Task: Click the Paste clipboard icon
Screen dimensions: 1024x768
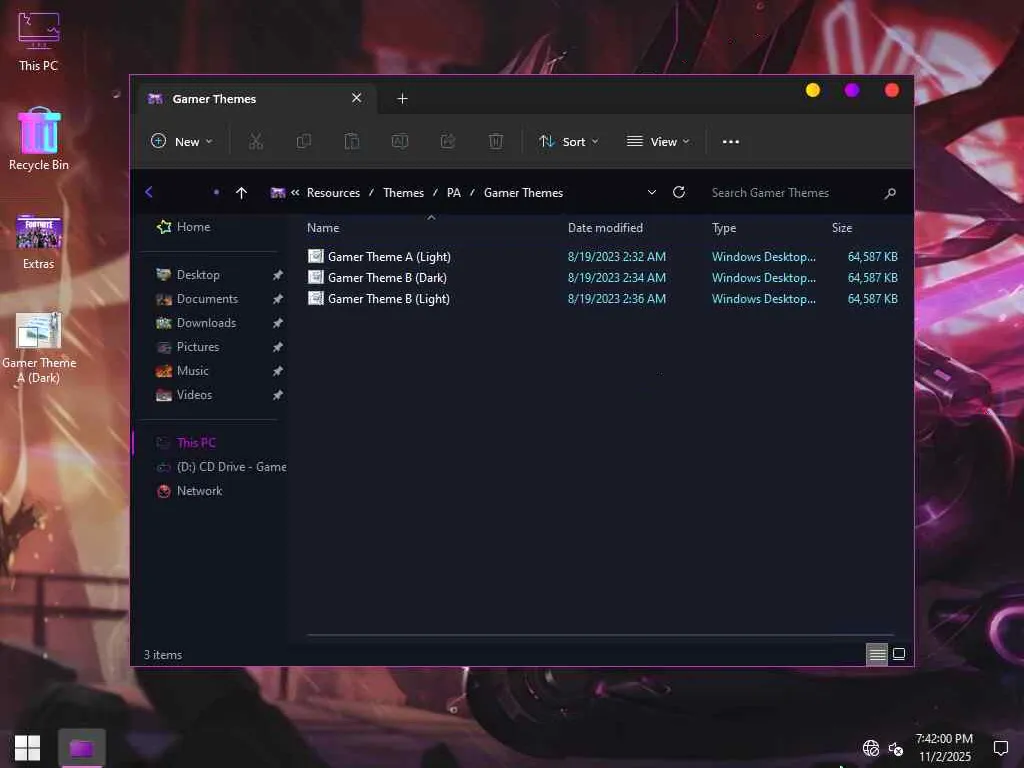Action: 351,141
